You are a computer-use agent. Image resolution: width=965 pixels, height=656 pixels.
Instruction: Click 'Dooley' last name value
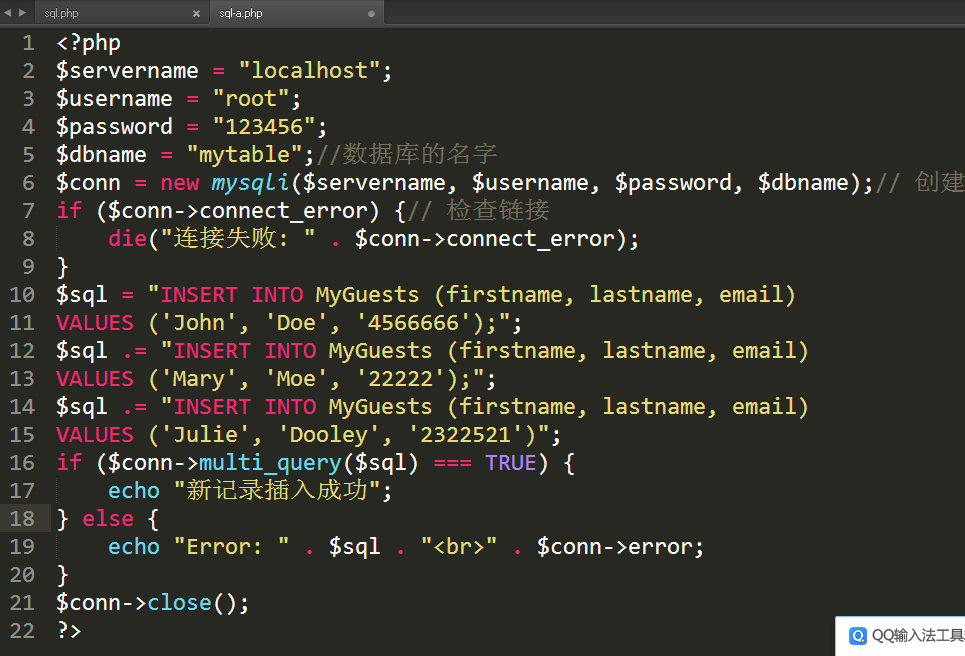tap(329, 435)
